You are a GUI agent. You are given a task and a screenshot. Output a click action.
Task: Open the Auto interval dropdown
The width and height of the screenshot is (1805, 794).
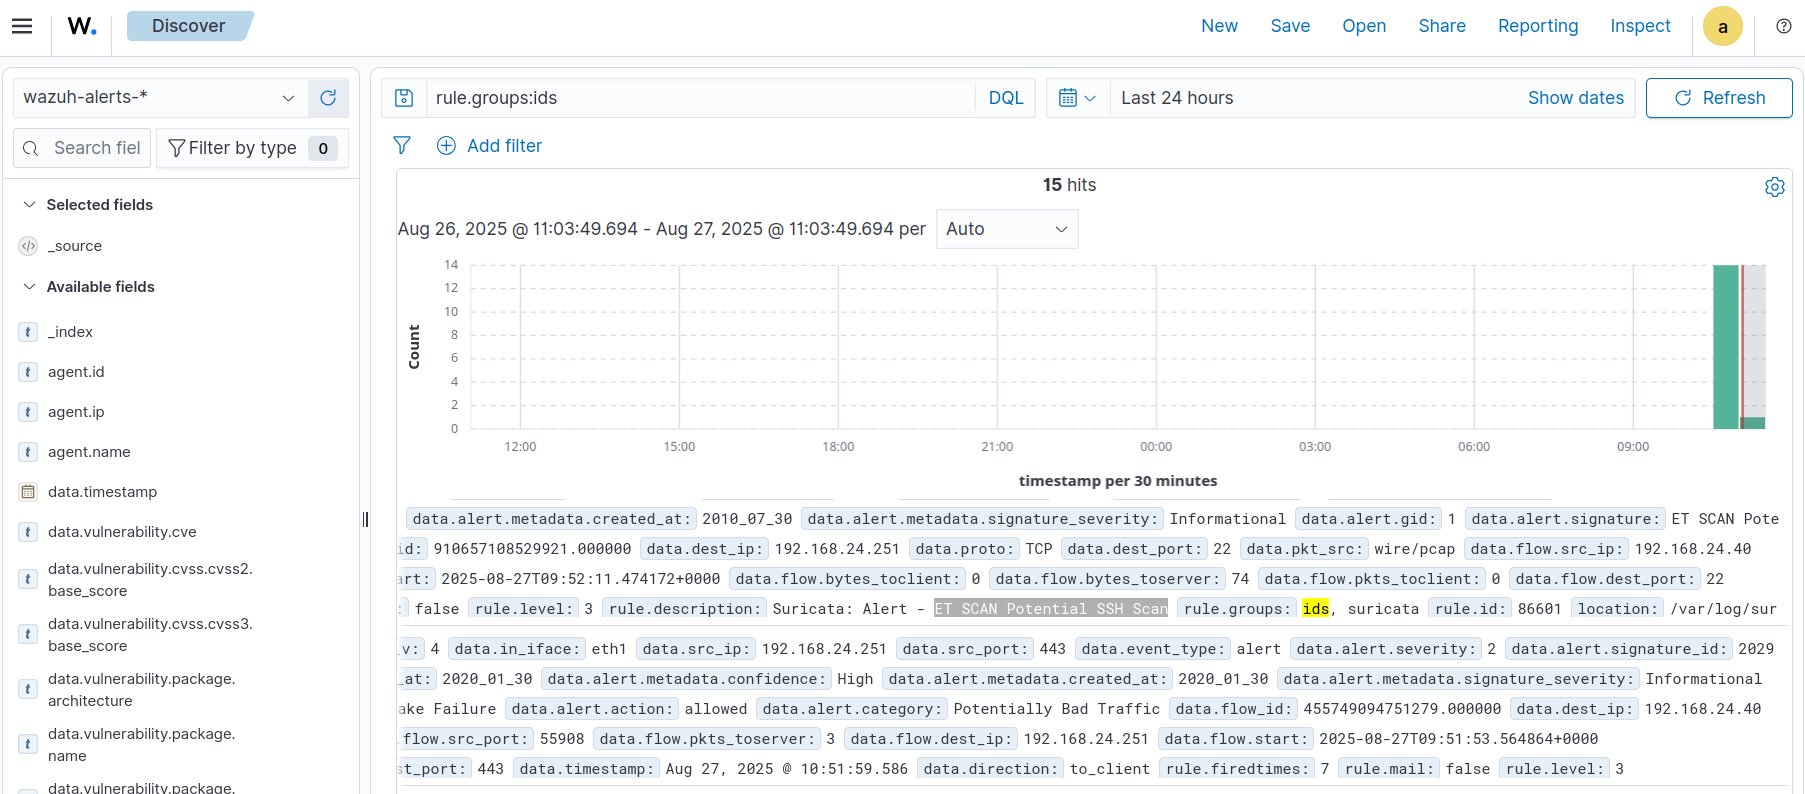pos(1006,229)
